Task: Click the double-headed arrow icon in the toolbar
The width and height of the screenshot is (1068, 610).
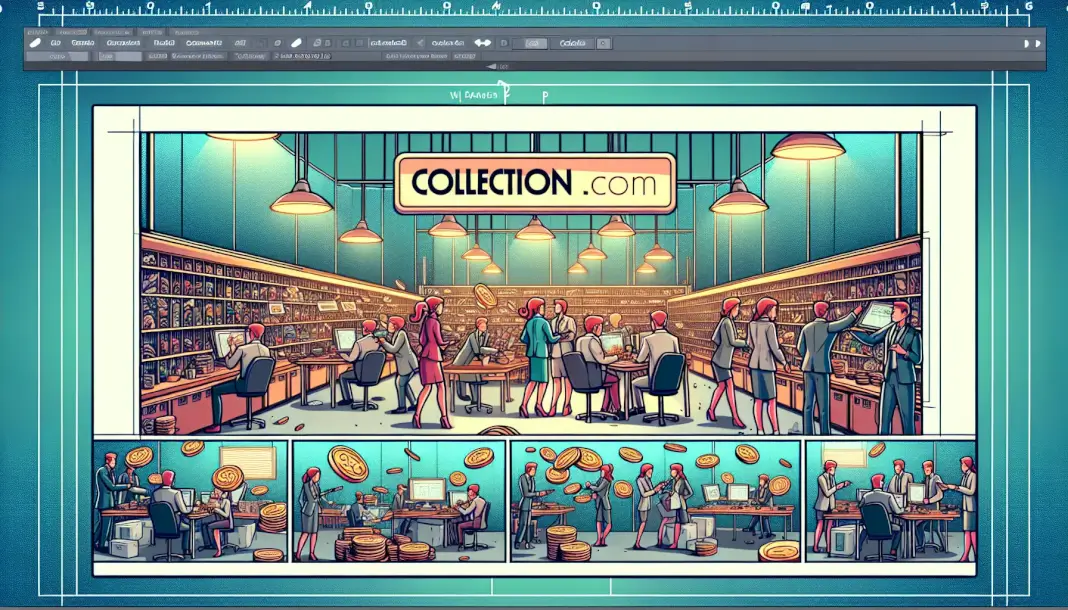Action: point(483,44)
